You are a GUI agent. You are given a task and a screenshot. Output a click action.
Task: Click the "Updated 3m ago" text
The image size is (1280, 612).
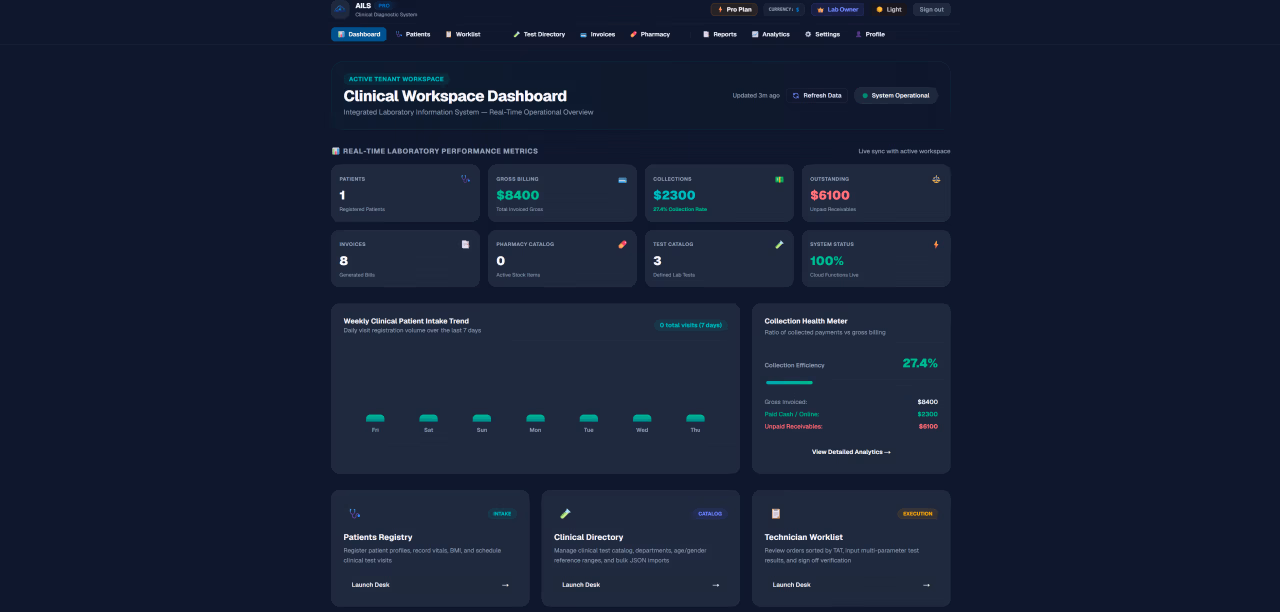coord(756,95)
